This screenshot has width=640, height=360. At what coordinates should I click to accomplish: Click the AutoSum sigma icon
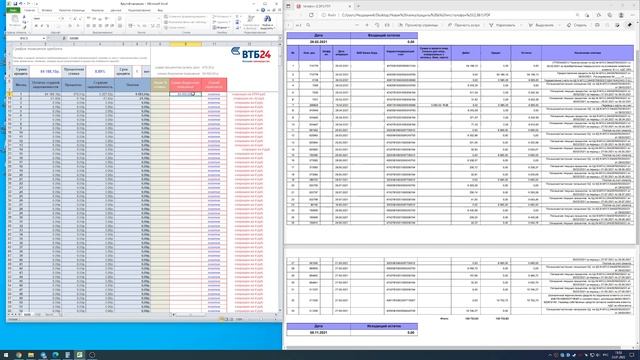tap(238, 17)
